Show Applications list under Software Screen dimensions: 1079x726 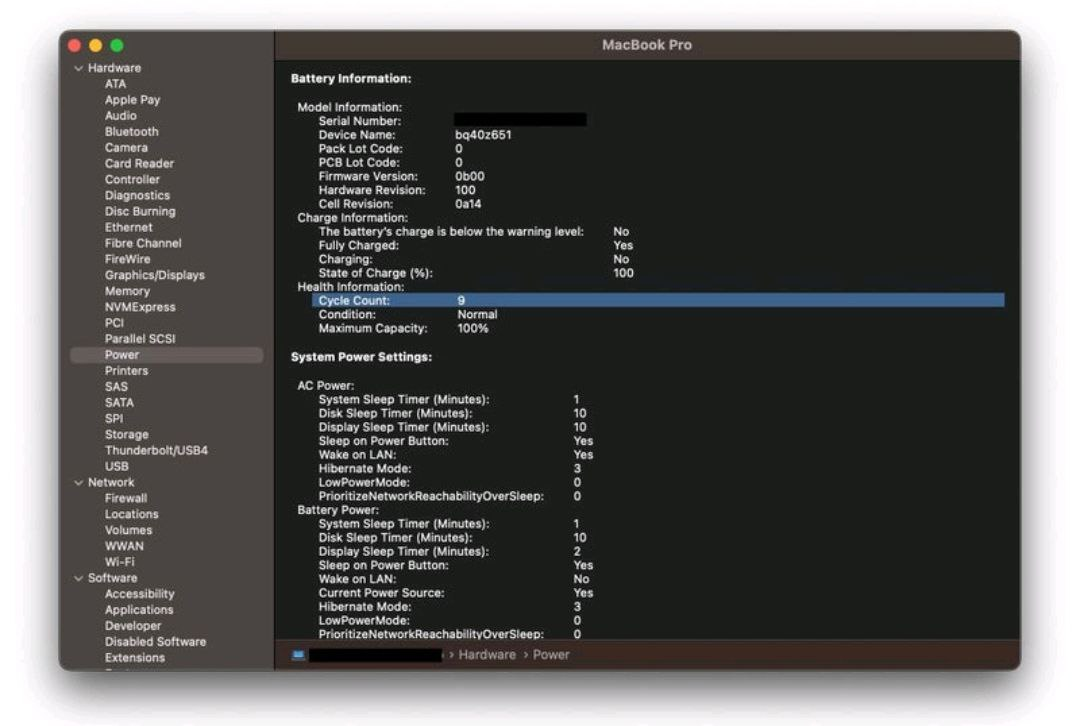click(x=139, y=610)
